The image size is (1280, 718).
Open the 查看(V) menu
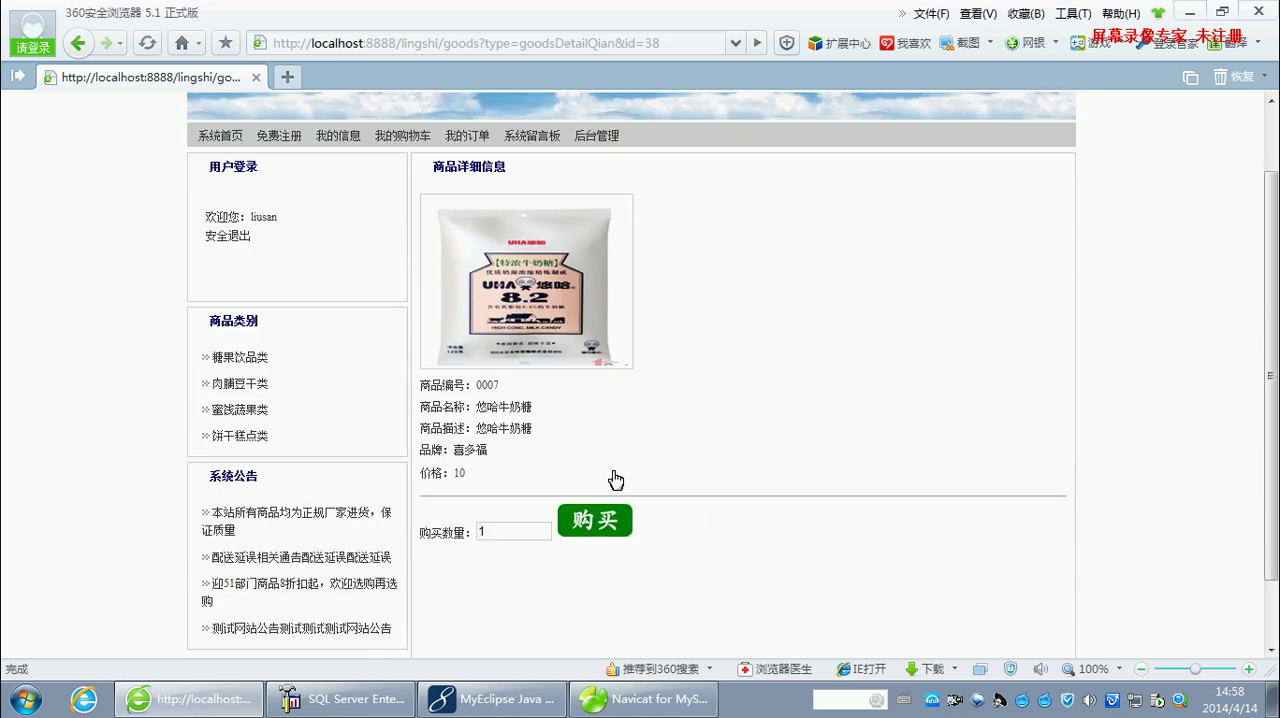tap(978, 14)
